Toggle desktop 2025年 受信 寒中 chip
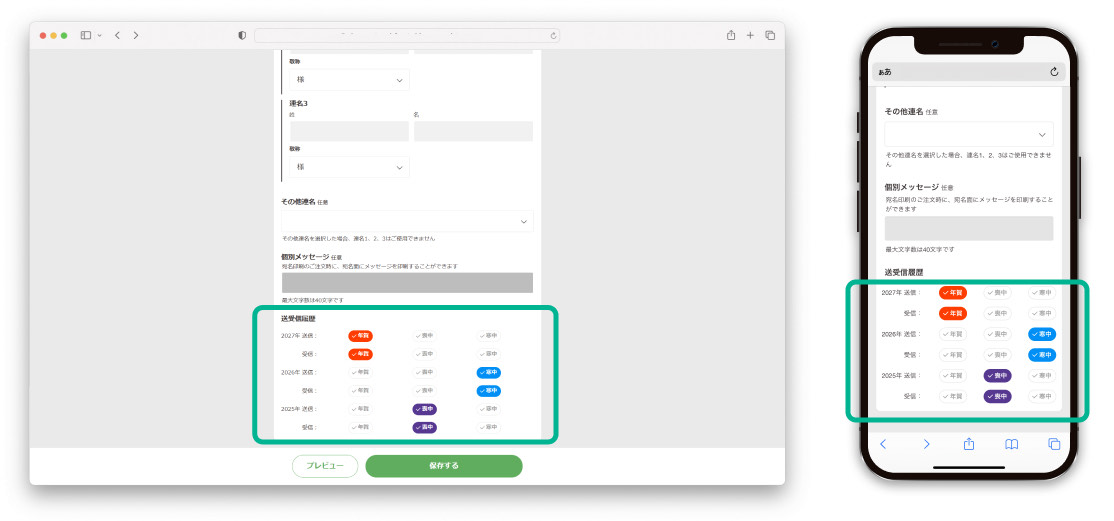The height and width of the screenshot is (521, 1114). (x=489, y=428)
